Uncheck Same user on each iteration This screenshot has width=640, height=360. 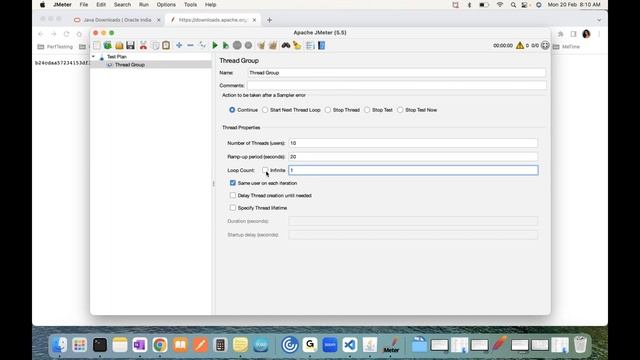point(233,183)
